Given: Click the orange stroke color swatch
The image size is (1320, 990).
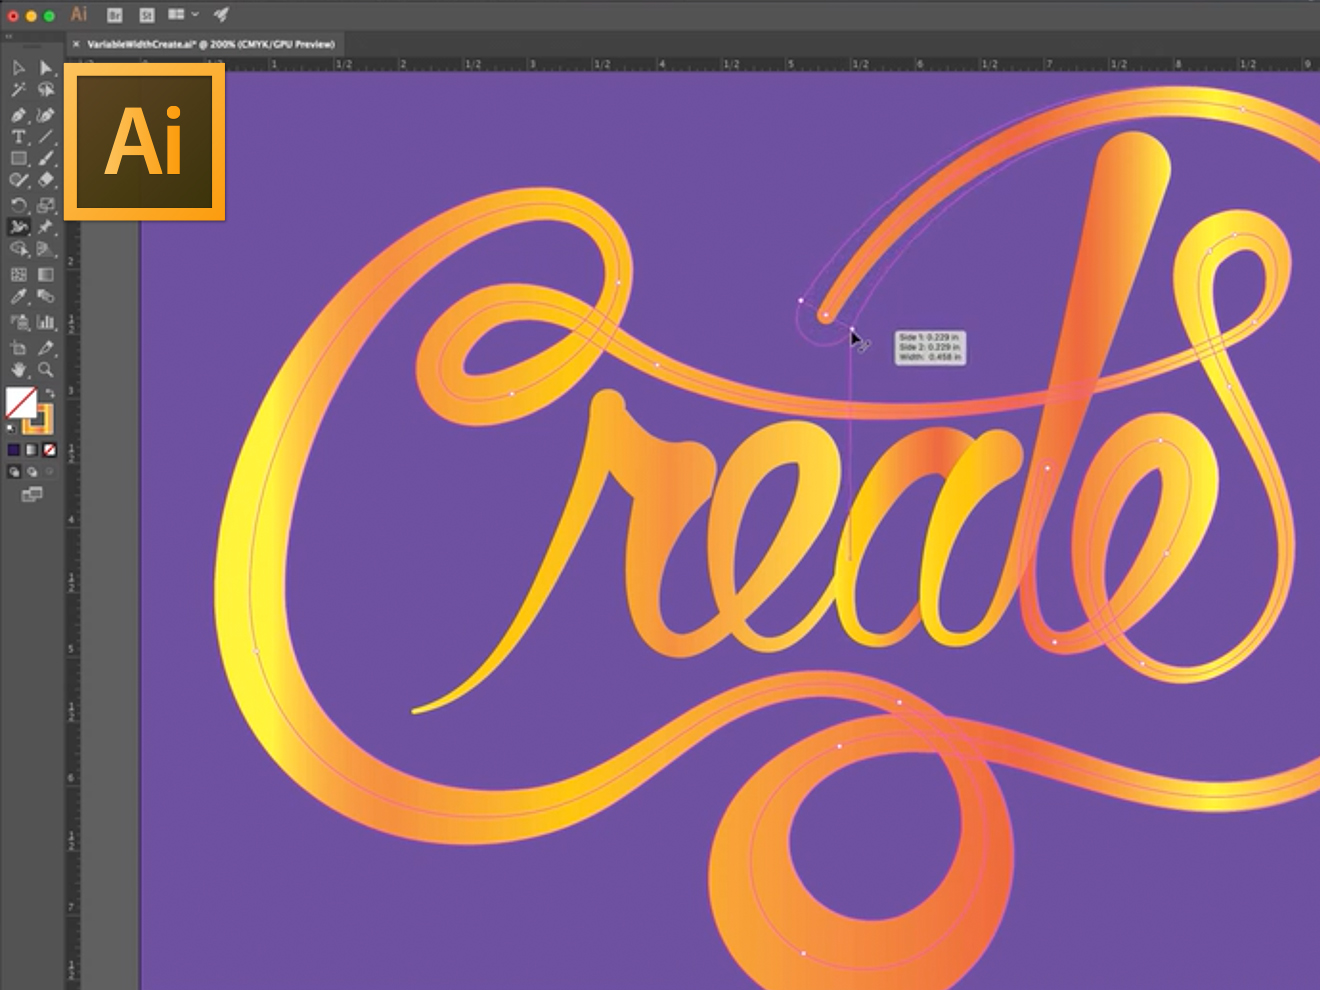Looking at the screenshot, I should [x=40, y=420].
